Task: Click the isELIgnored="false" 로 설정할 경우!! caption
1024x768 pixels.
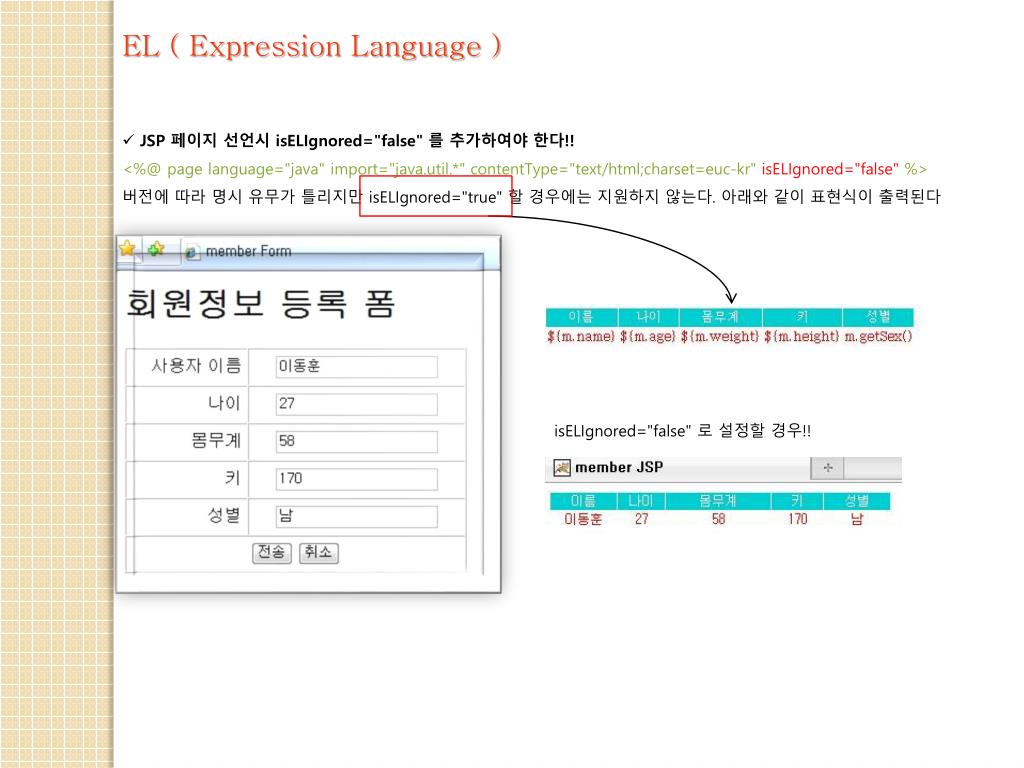Action: (x=682, y=431)
